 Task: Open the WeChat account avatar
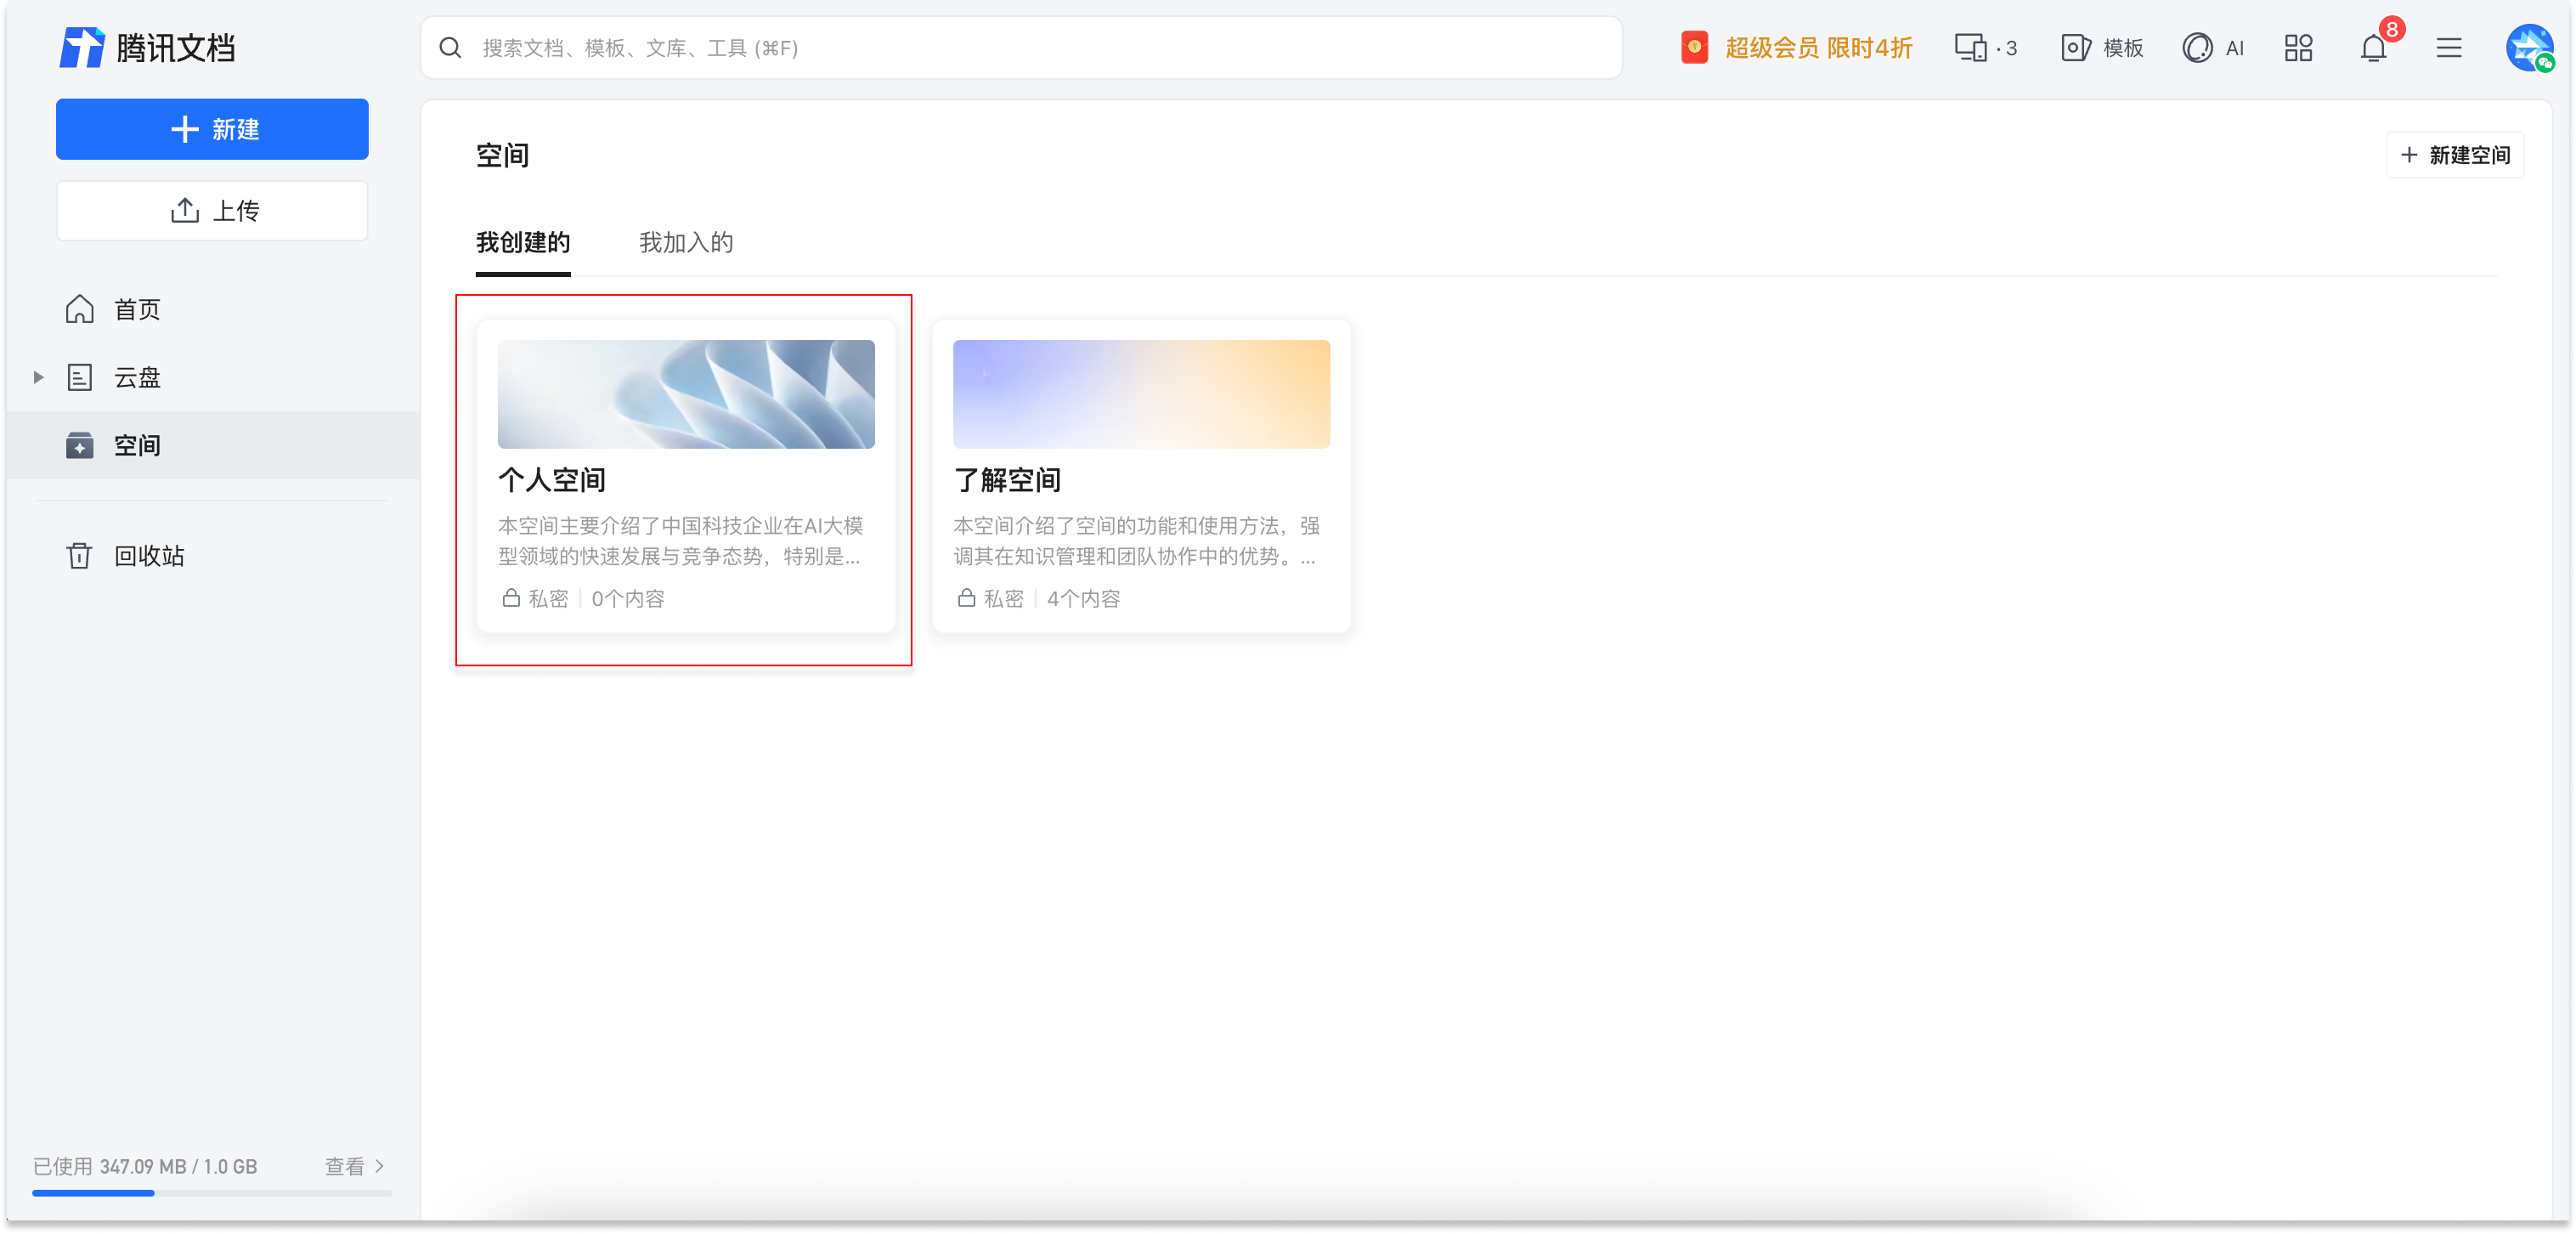[x=2530, y=47]
